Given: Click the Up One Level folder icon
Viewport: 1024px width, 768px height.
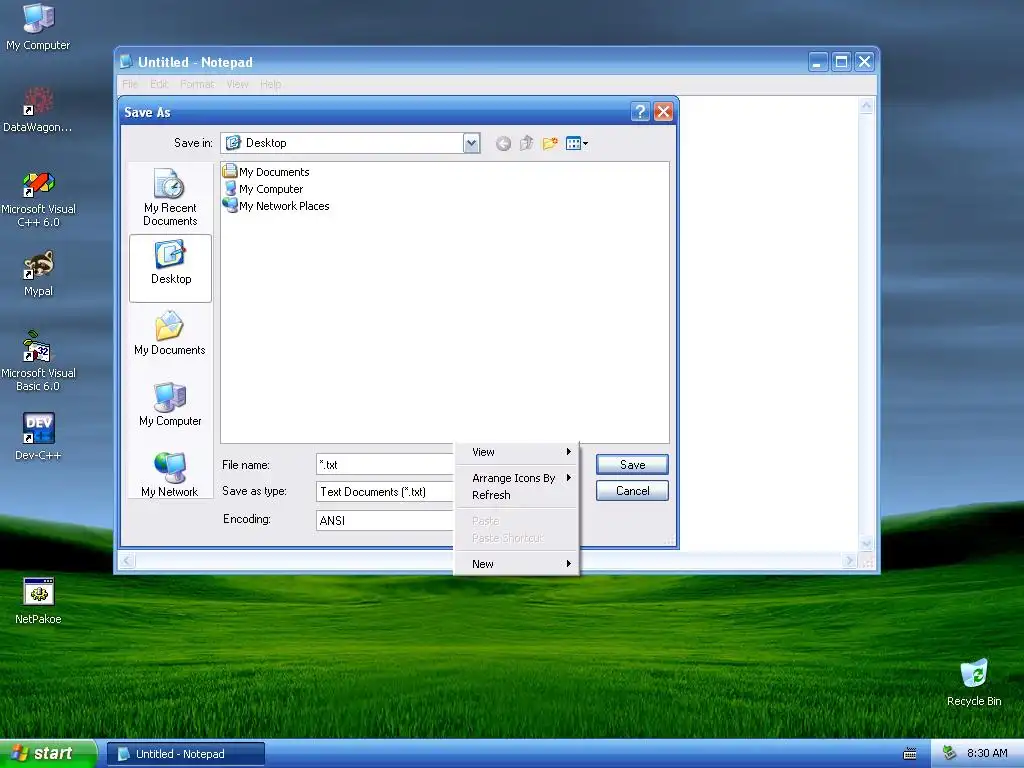Looking at the screenshot, I should [526, 143].
